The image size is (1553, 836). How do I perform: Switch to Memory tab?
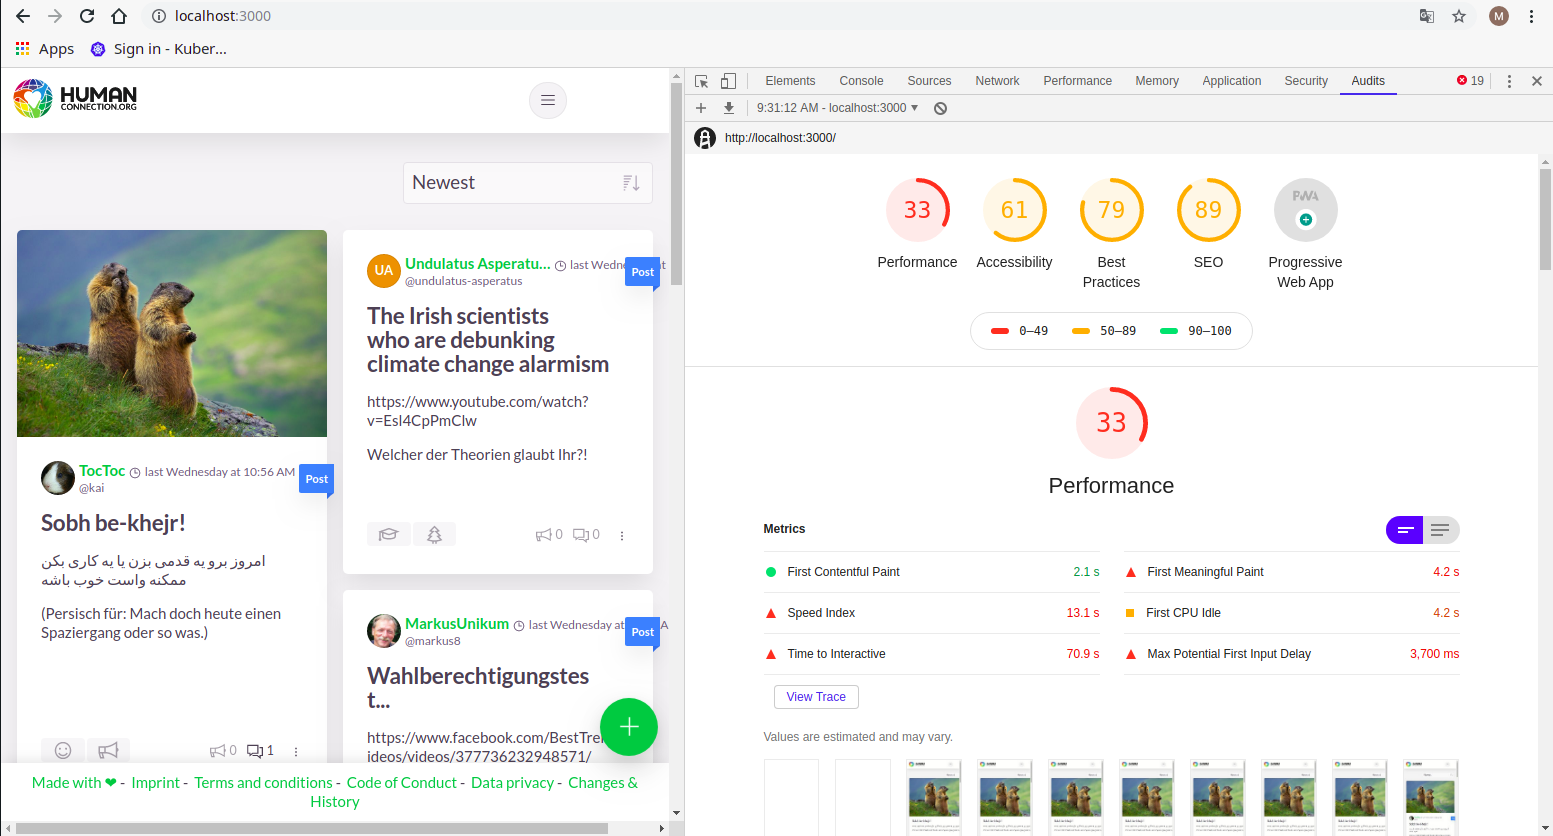1157,81
